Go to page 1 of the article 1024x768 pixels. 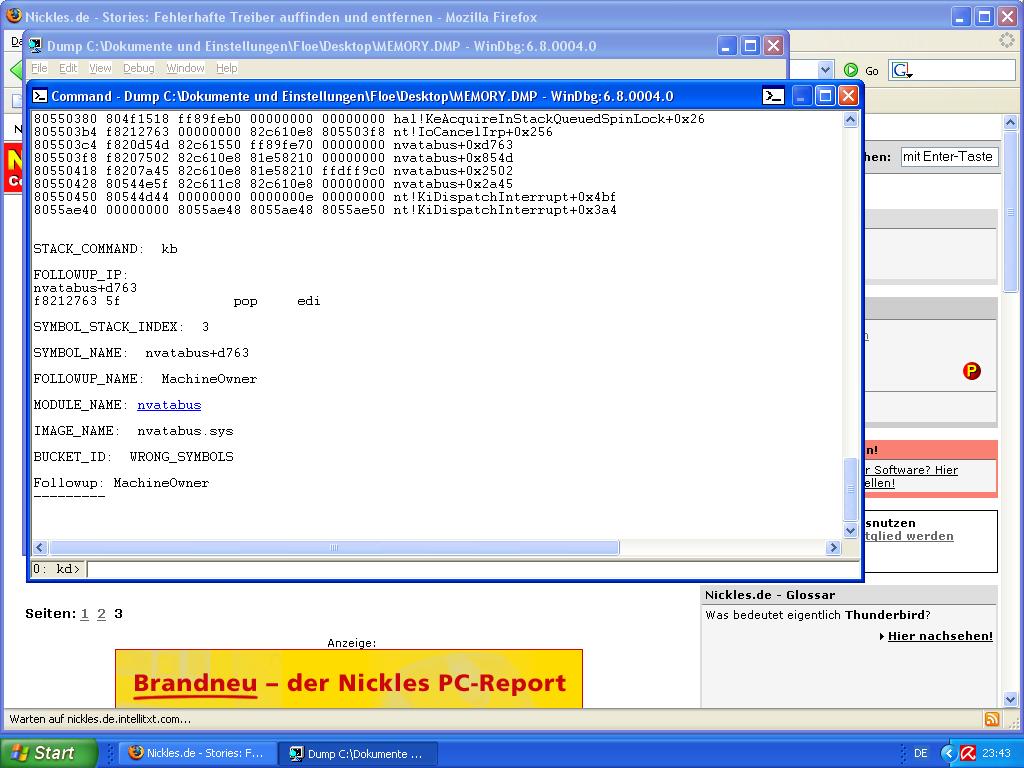84,614
